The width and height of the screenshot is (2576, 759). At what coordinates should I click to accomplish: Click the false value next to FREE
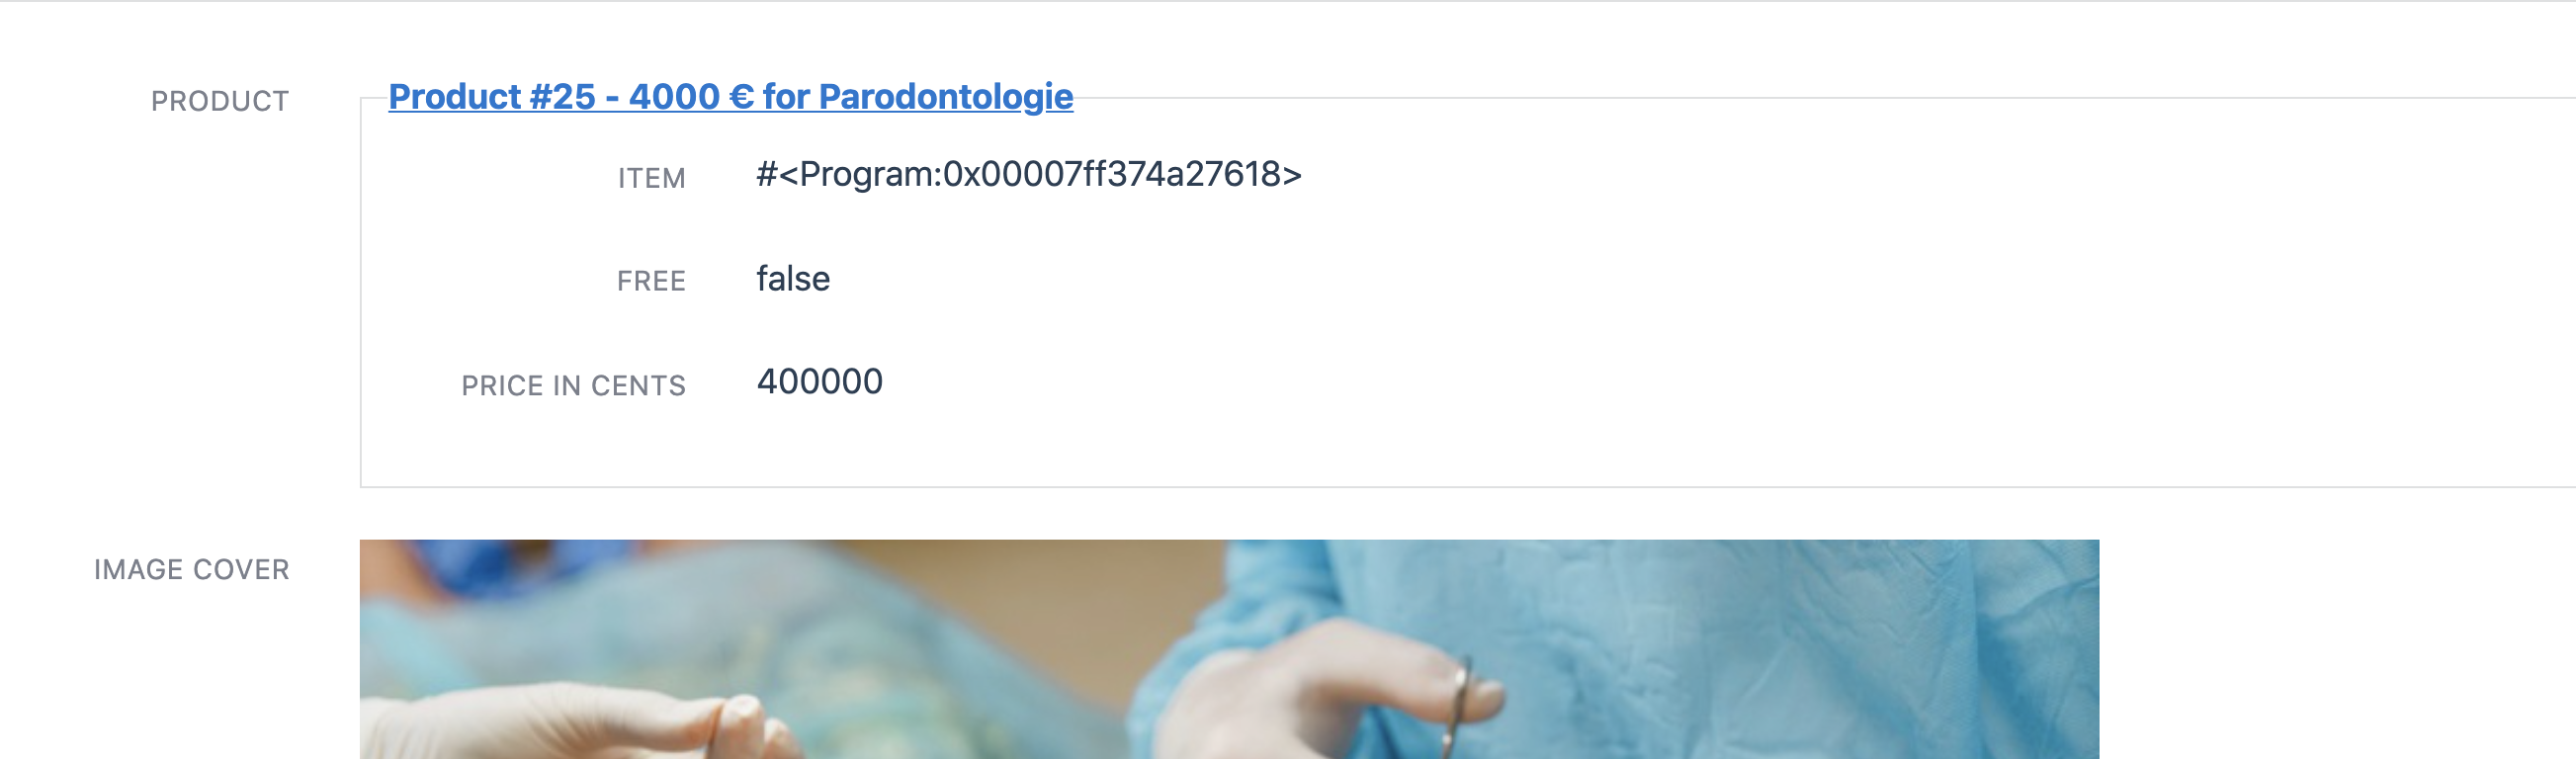coord(793,278)
